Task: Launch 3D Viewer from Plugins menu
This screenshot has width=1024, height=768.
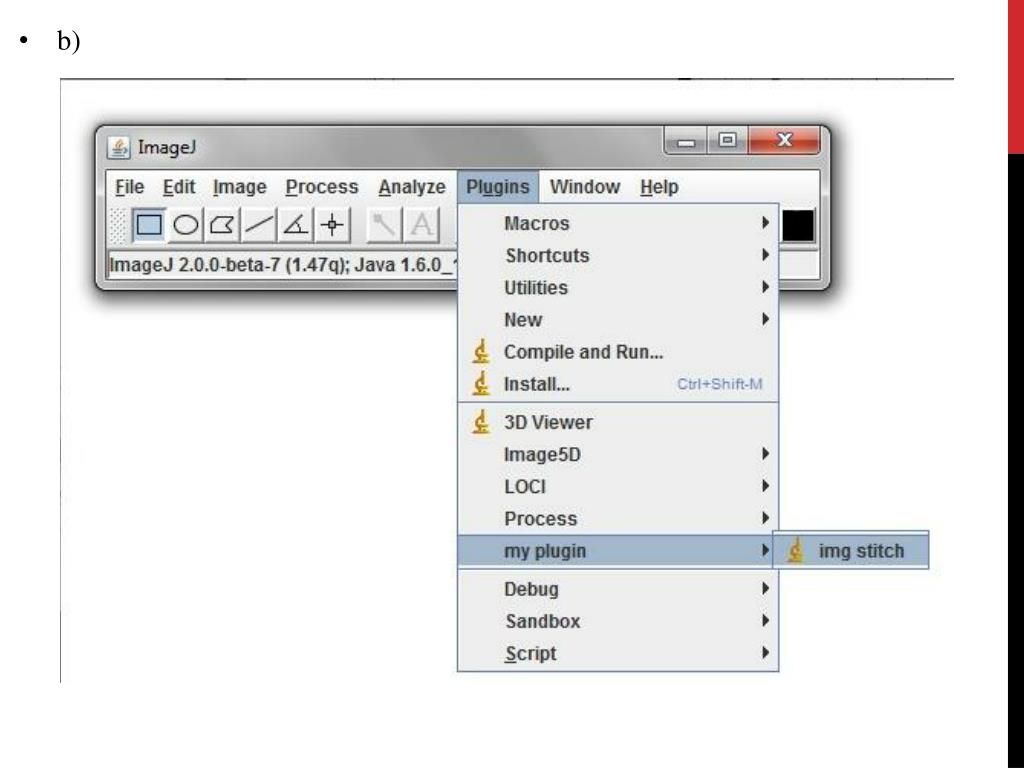Action: (x=618, y=422)
